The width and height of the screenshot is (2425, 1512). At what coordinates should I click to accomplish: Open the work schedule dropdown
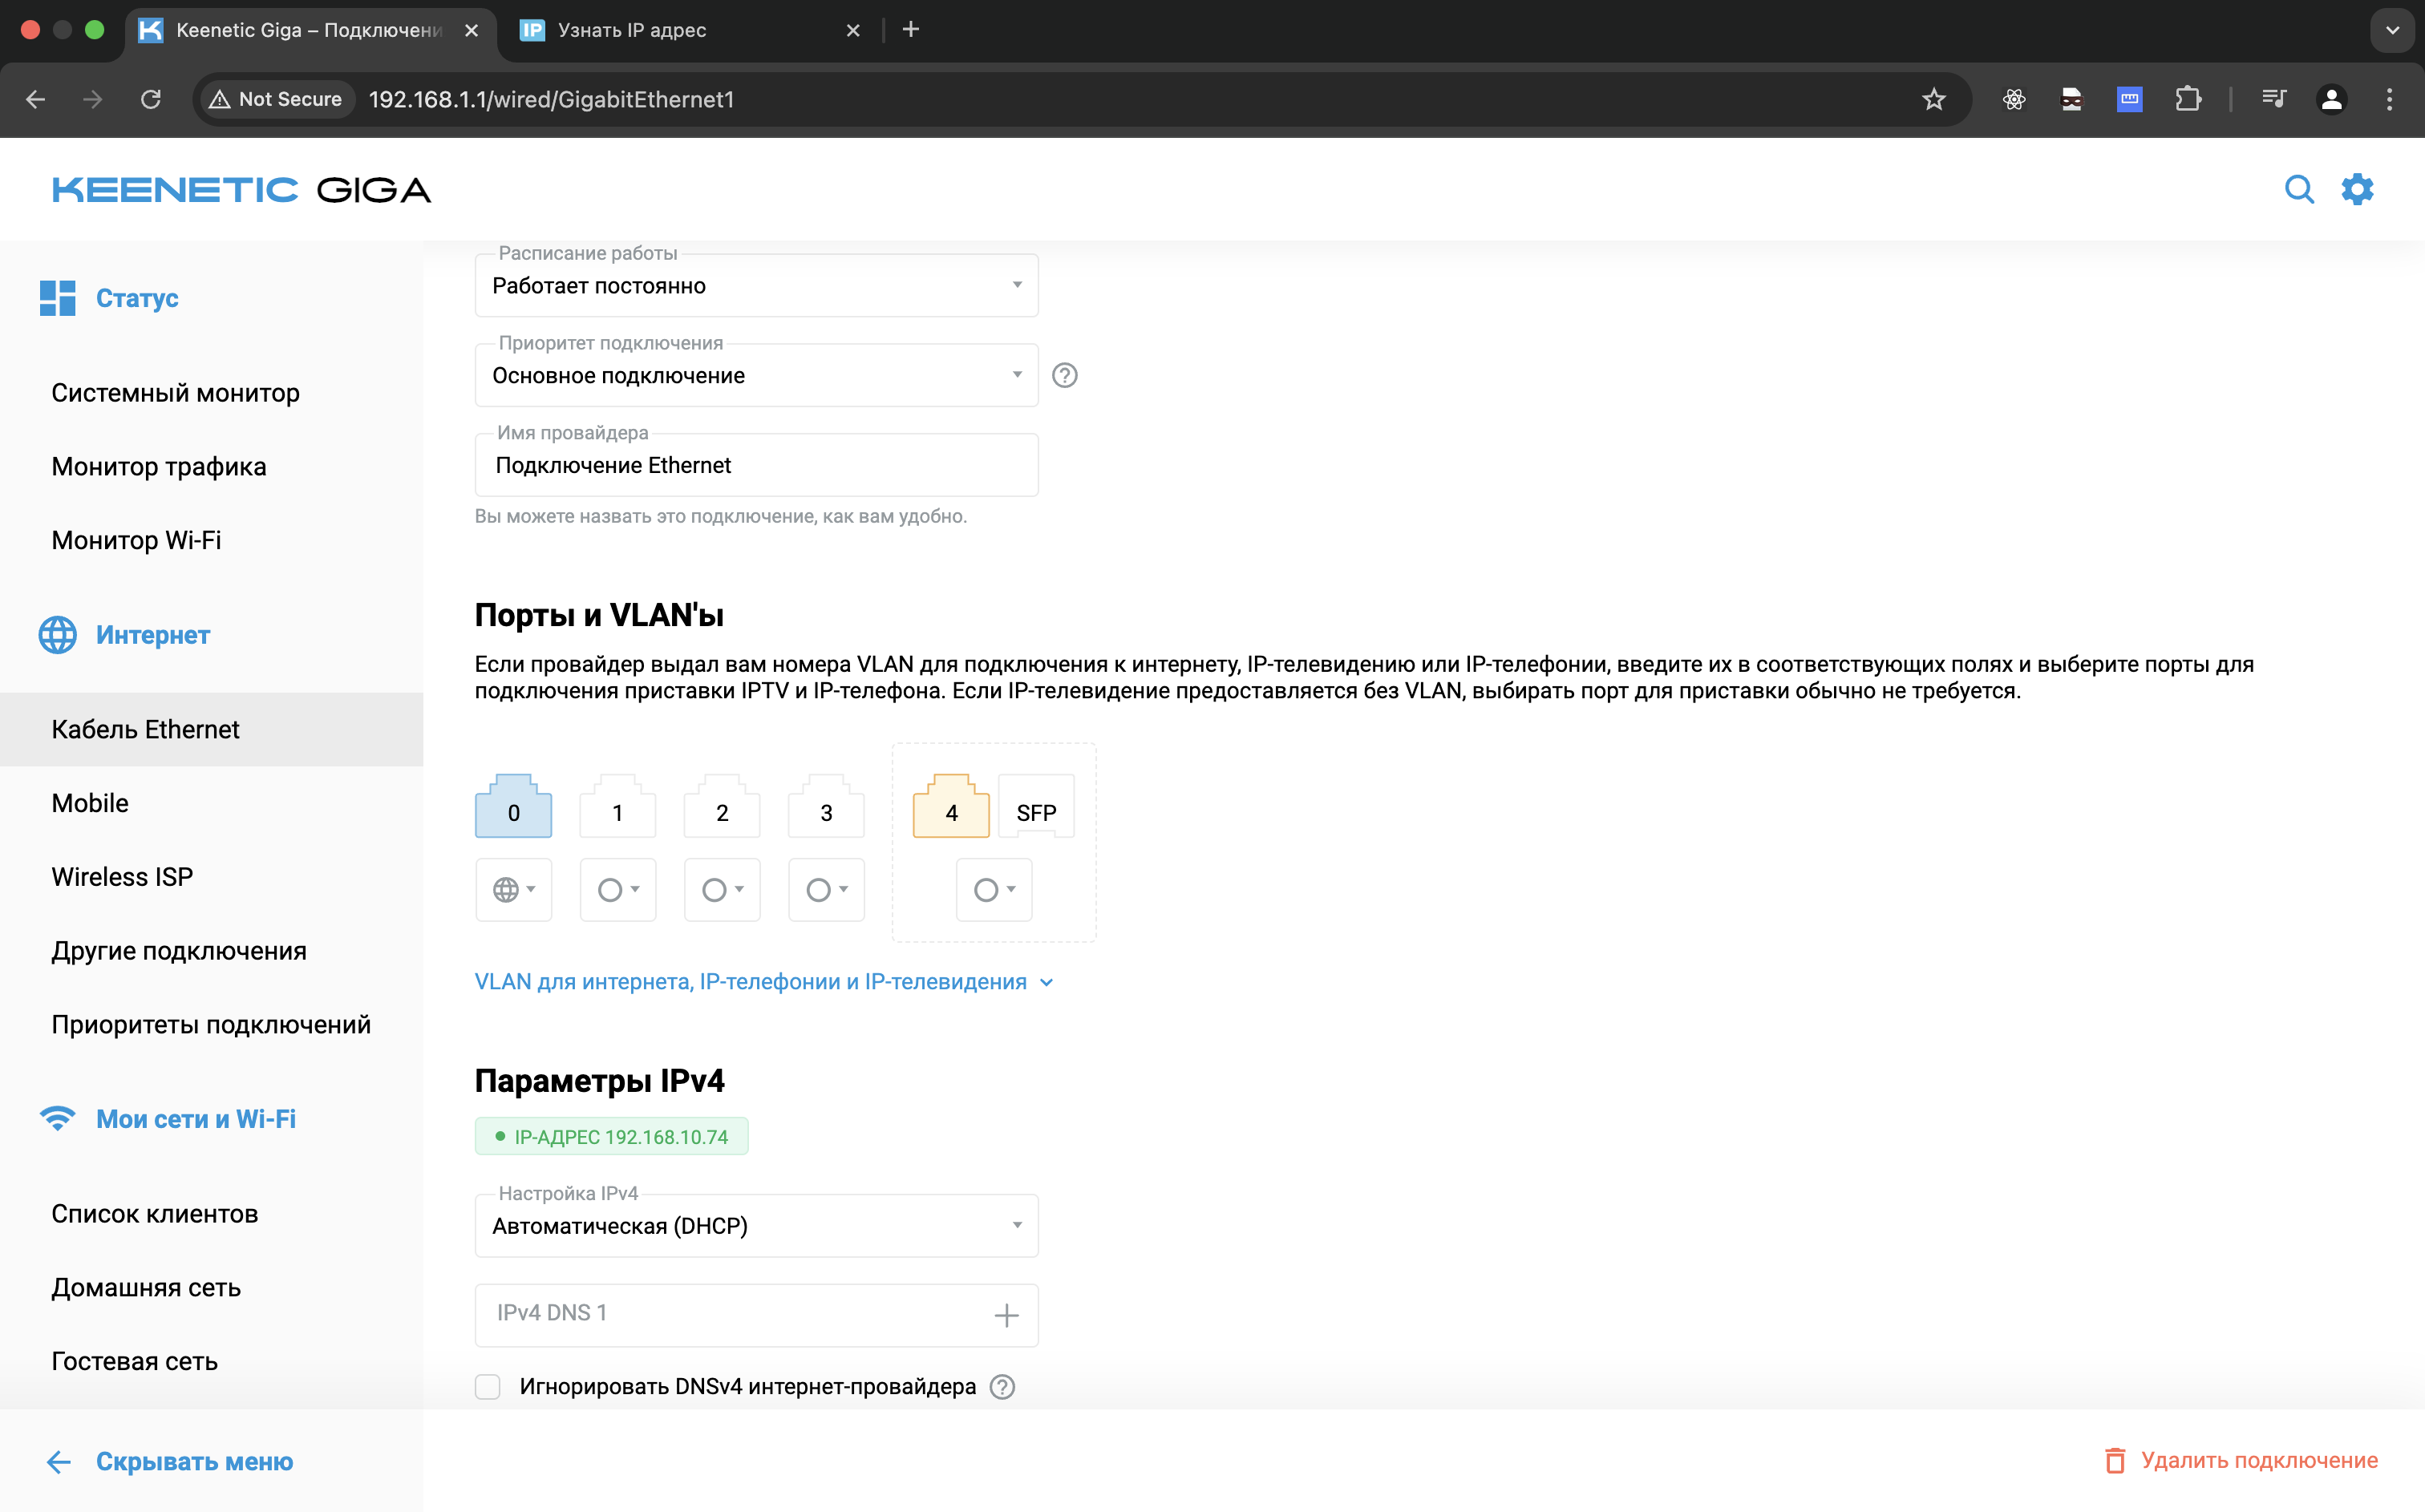(x=756, y=286)
